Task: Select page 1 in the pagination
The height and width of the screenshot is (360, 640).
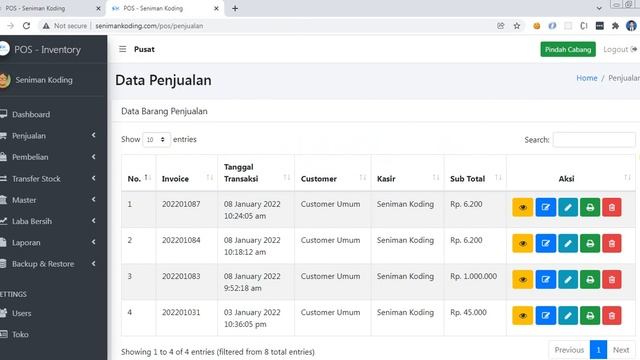Action: pos(598,350)
